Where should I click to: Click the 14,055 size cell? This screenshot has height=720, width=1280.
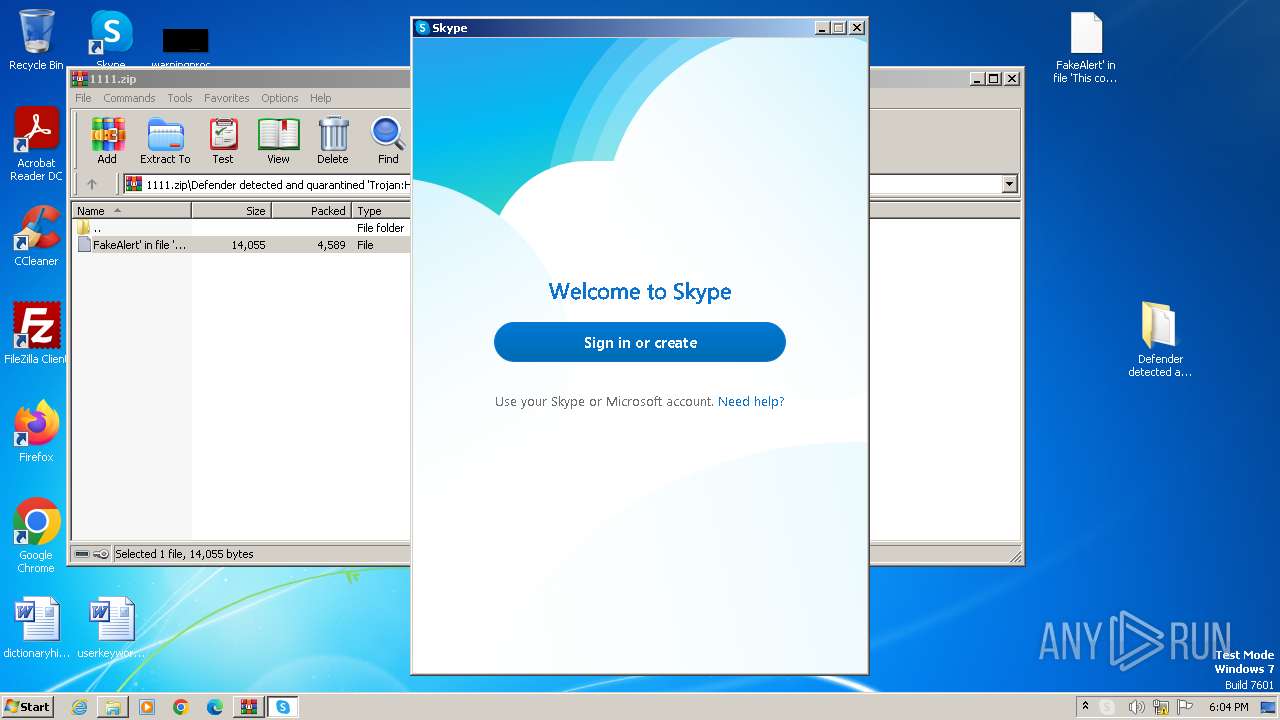248,245
